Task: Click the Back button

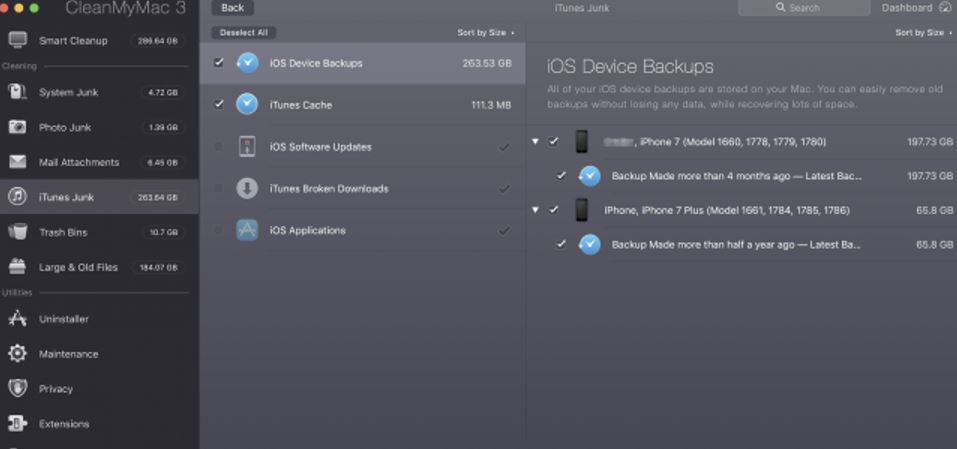Action: pyautogui.click(x=233, y=8)
